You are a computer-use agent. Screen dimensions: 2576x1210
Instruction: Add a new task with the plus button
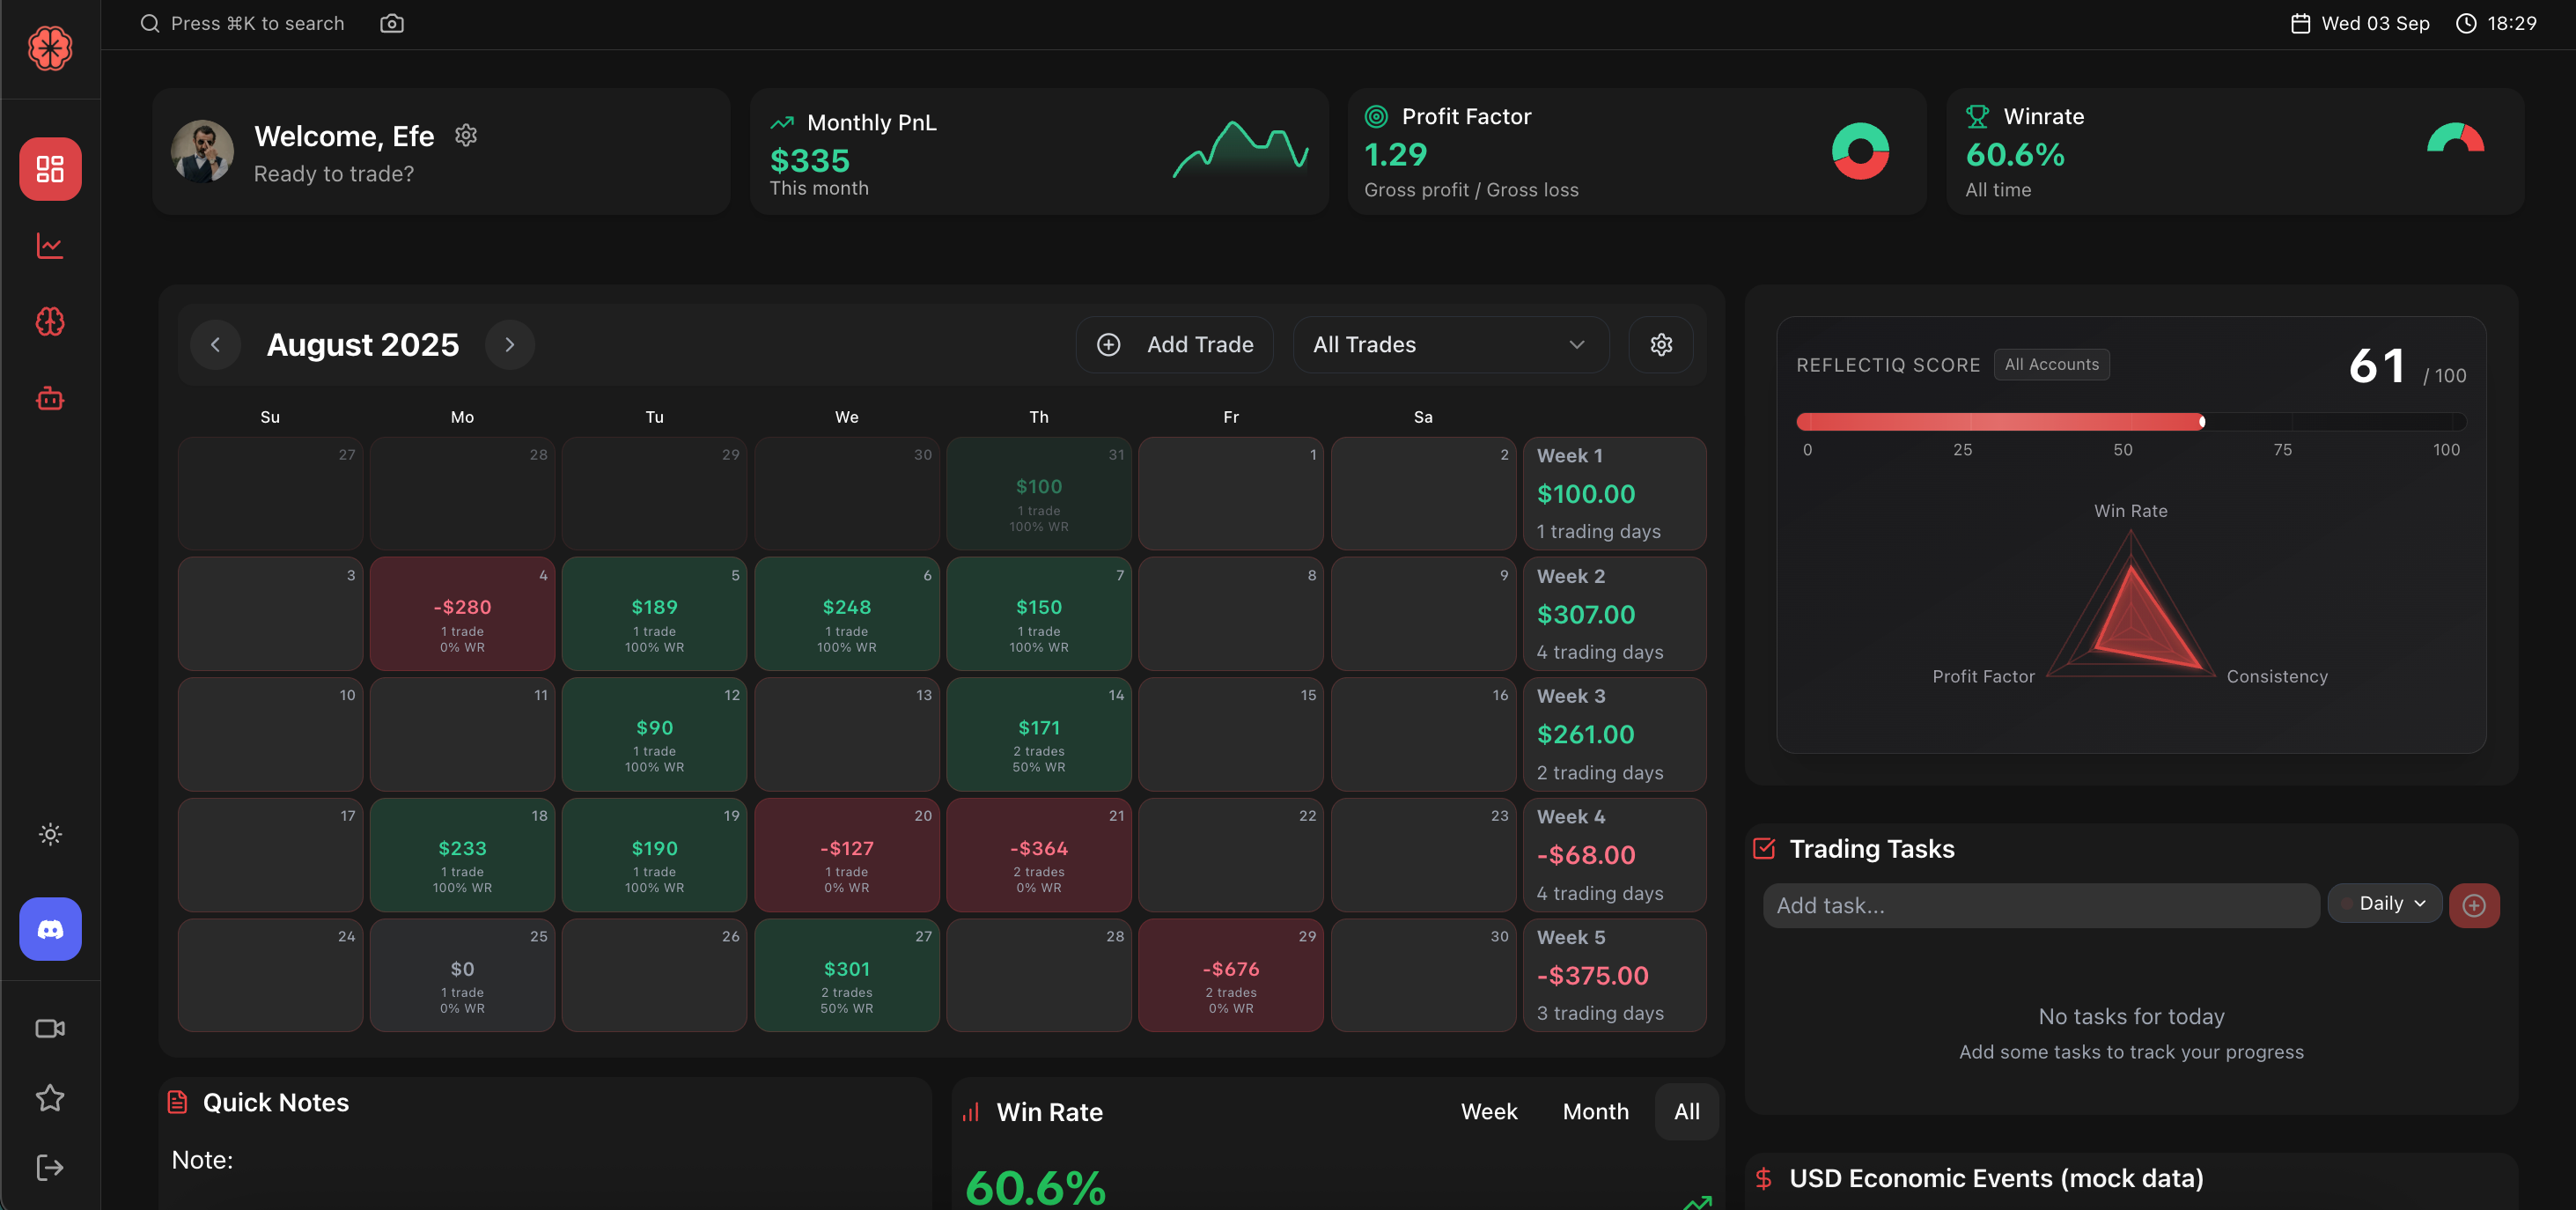click(x=2474, y=905)
